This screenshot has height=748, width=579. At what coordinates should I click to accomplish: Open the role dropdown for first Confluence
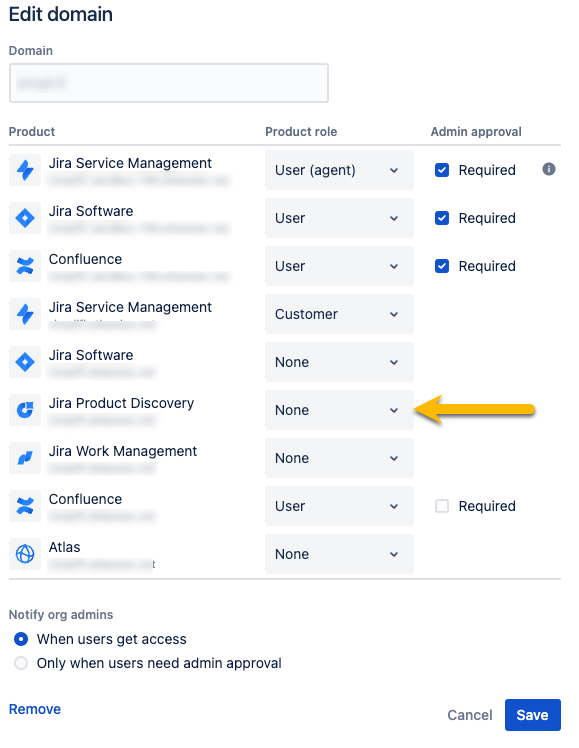339,266
